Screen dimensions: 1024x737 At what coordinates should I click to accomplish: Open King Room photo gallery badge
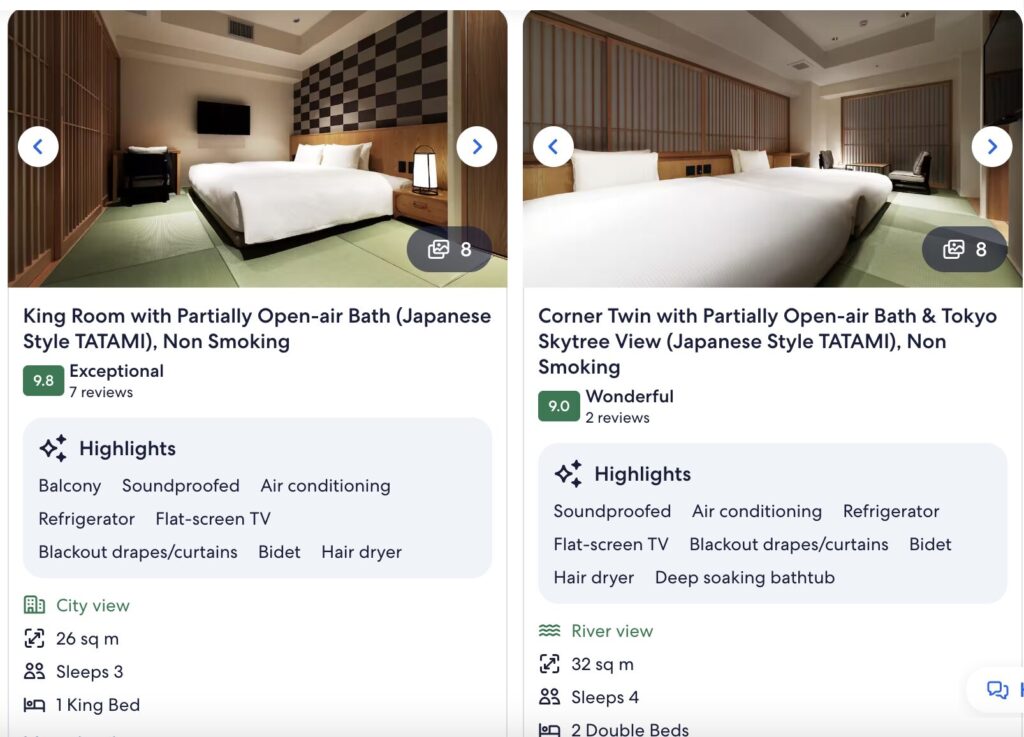tap(449, 249)
